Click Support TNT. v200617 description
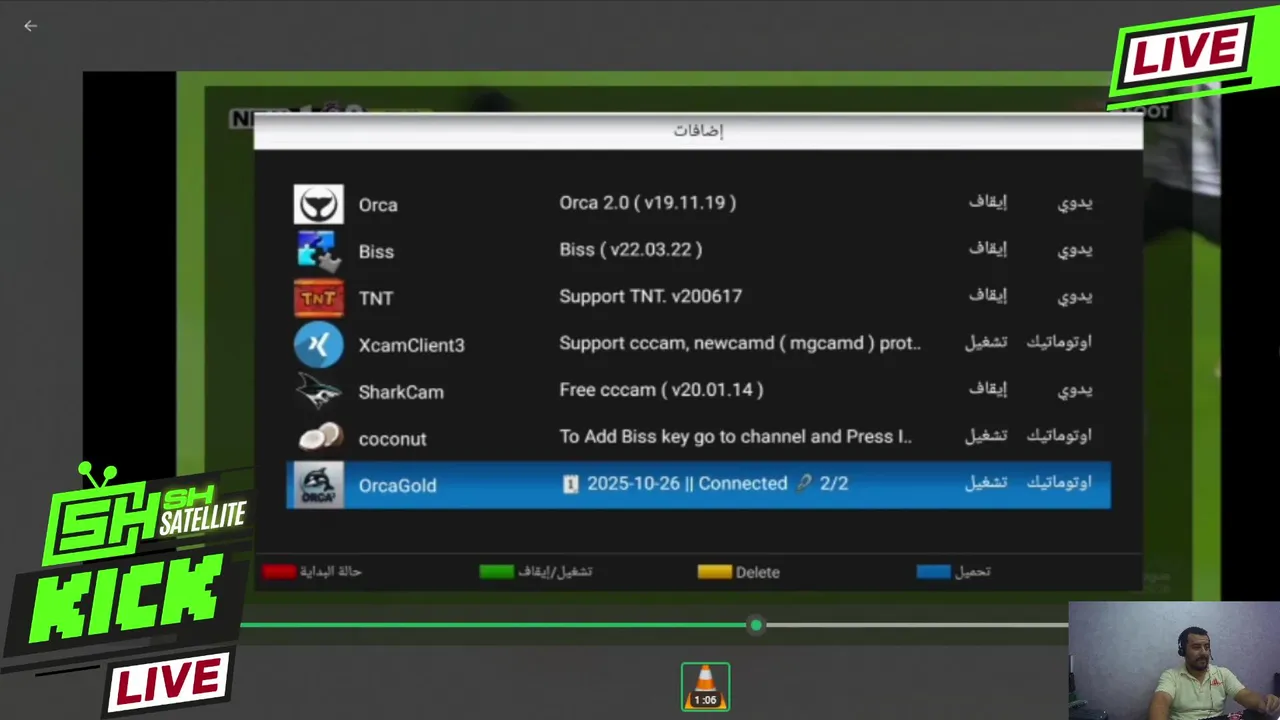This screenshot has height=720, width=1280. point(650,296)
